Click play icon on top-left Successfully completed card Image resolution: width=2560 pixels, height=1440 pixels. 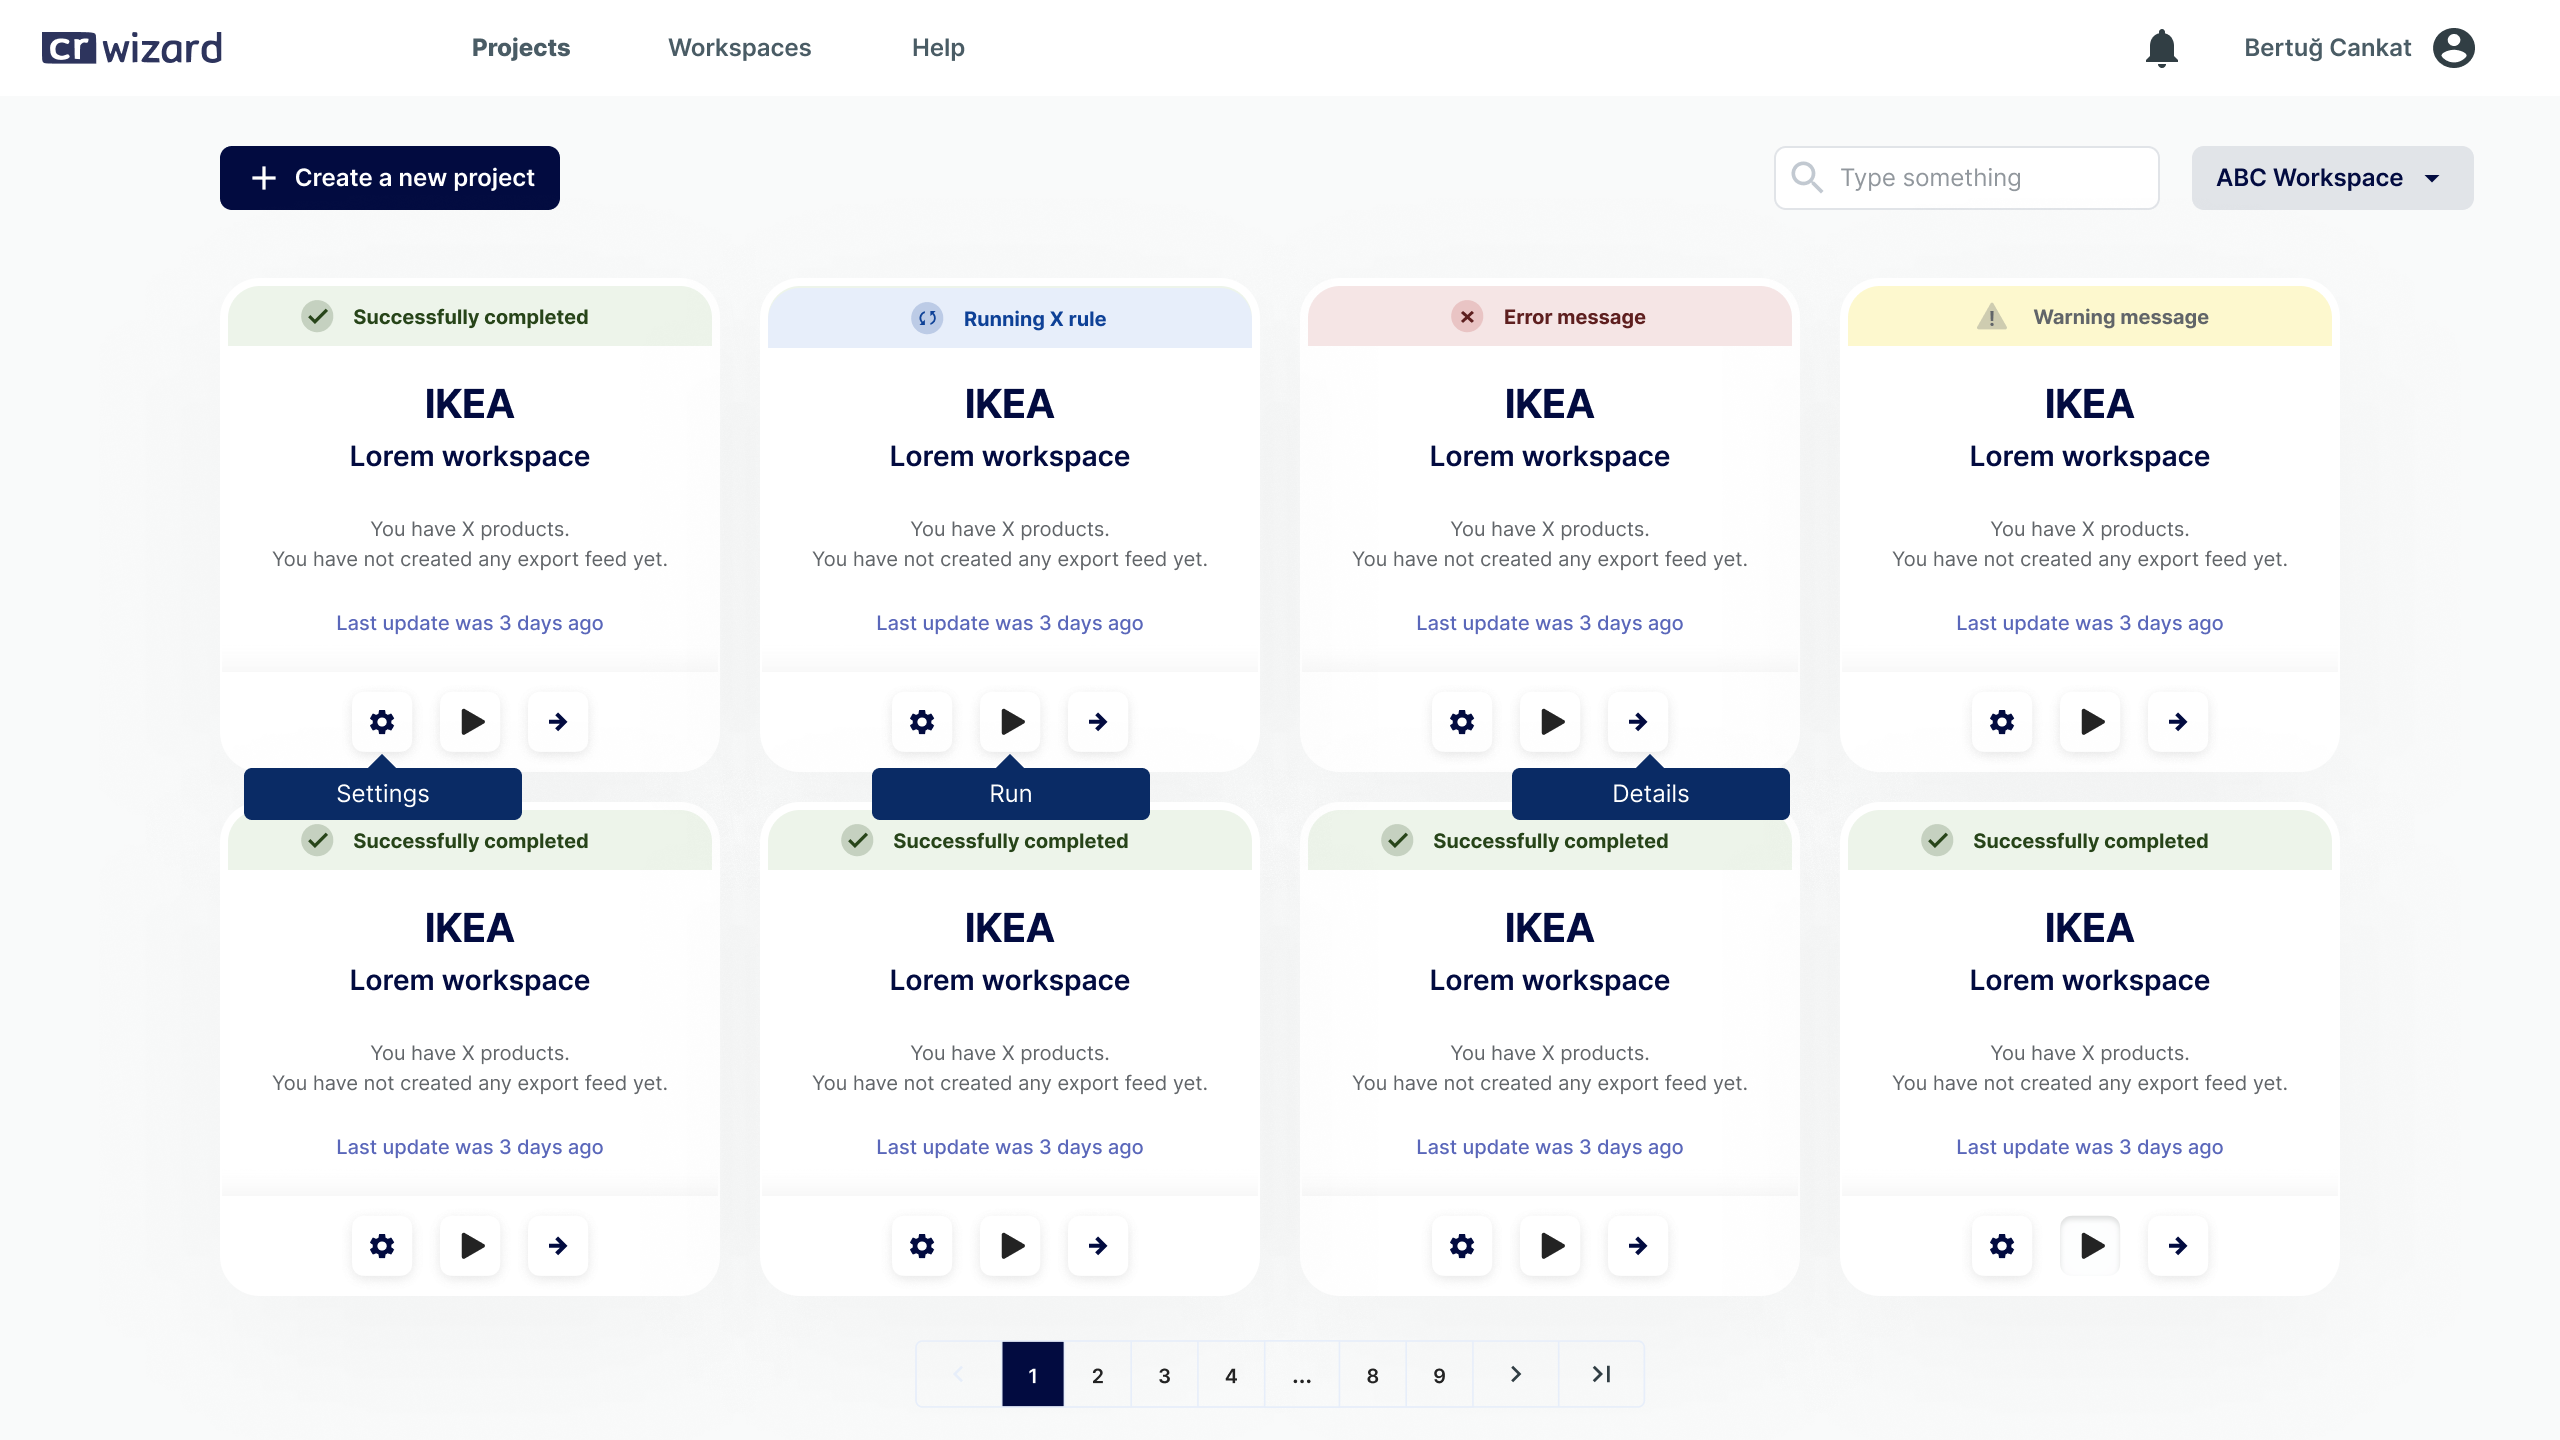(471, 721)
